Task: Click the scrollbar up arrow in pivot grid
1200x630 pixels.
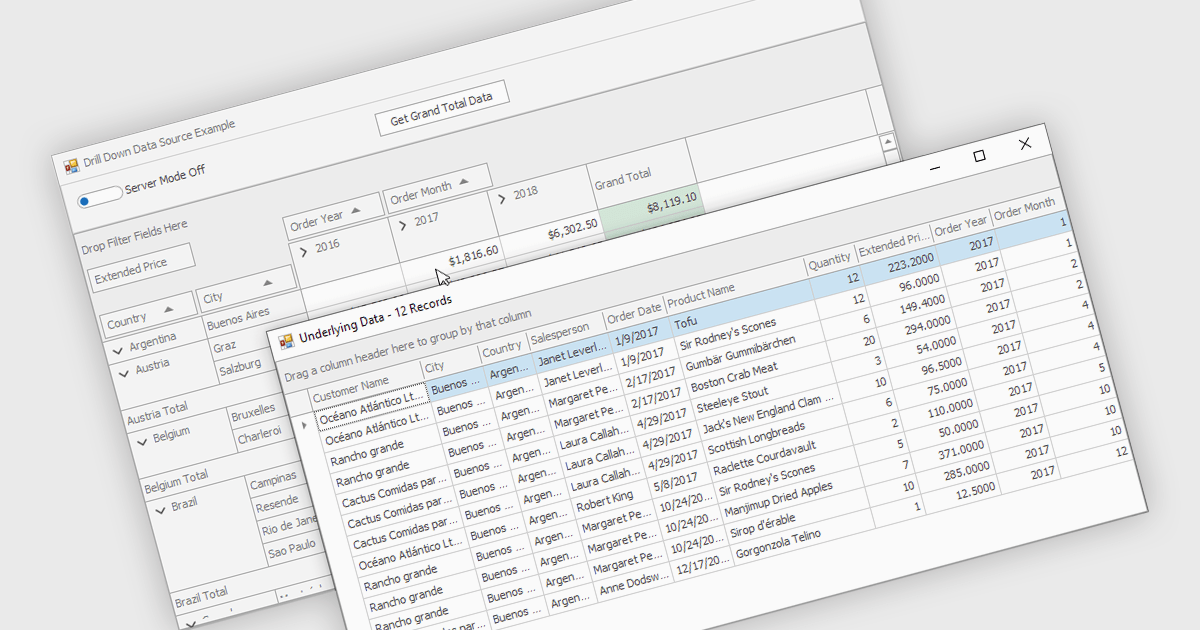Action: [x=886, y=142]
